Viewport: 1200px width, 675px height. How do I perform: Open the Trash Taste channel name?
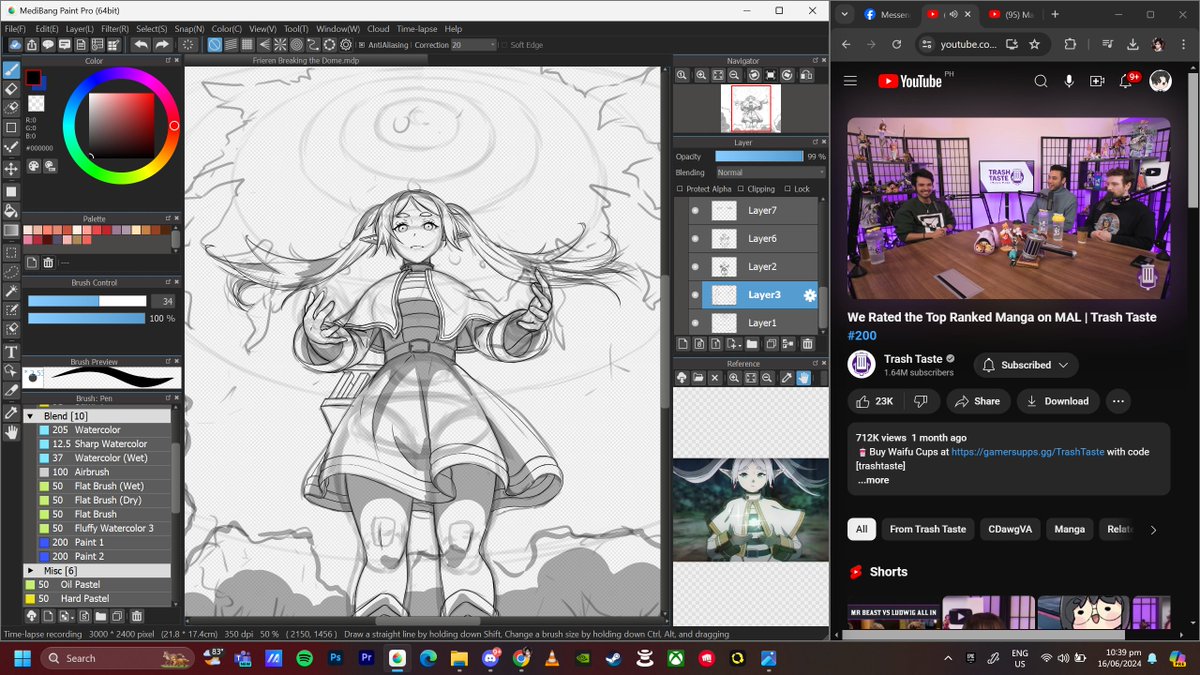click(x=913, y=359)
